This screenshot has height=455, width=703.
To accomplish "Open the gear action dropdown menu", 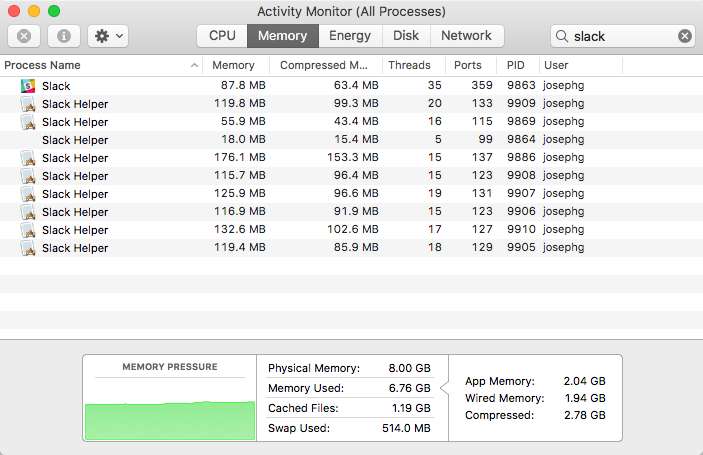I will coord(107,36).
